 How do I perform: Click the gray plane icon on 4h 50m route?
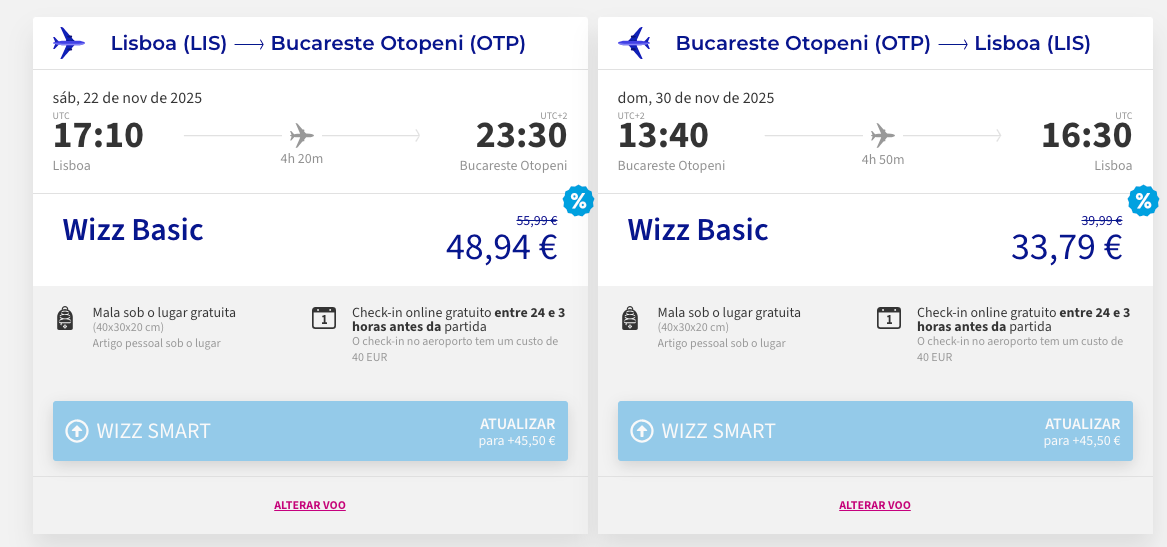pyautogui.click(x=882, y=134)
